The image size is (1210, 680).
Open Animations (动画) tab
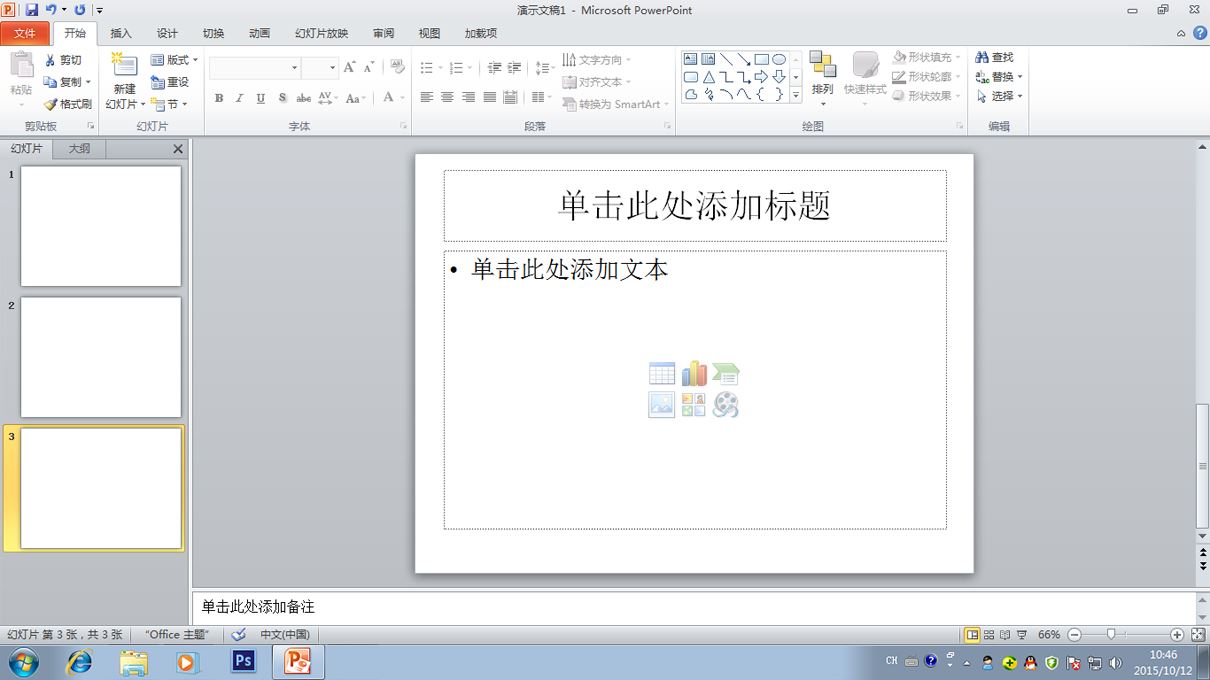[x=259, y=33]
